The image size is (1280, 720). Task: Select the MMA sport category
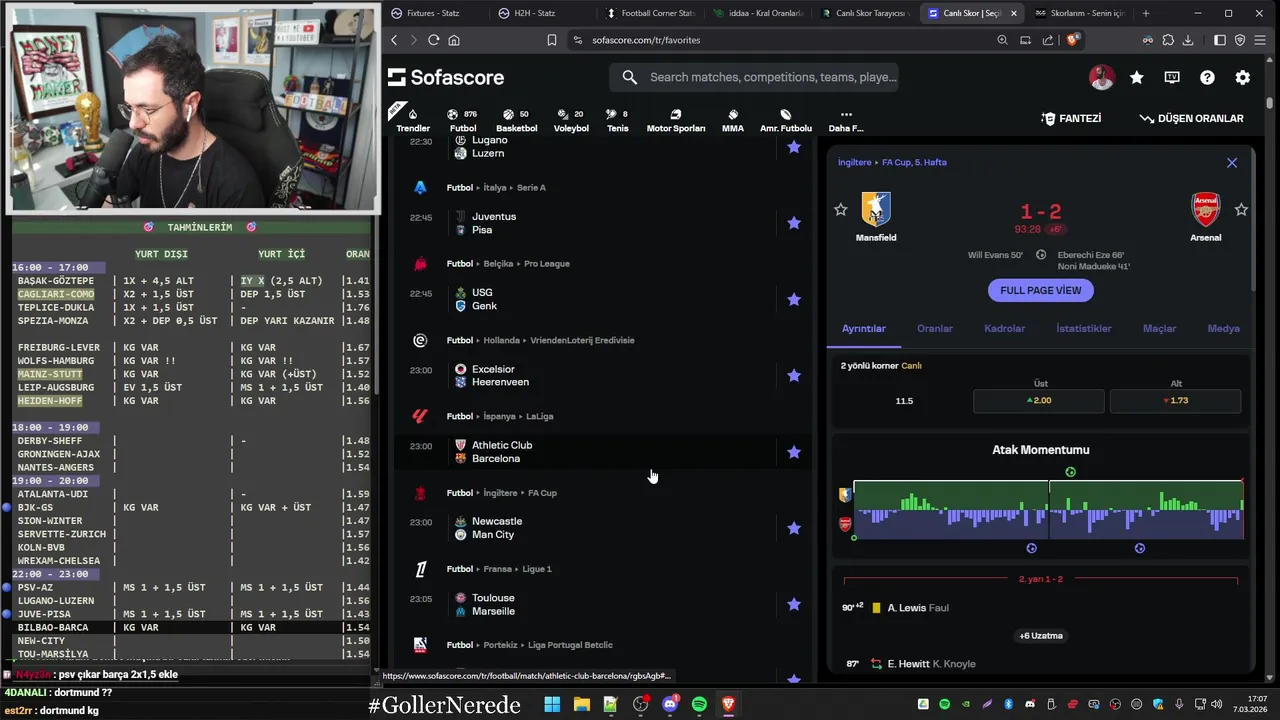coord(733,120)
